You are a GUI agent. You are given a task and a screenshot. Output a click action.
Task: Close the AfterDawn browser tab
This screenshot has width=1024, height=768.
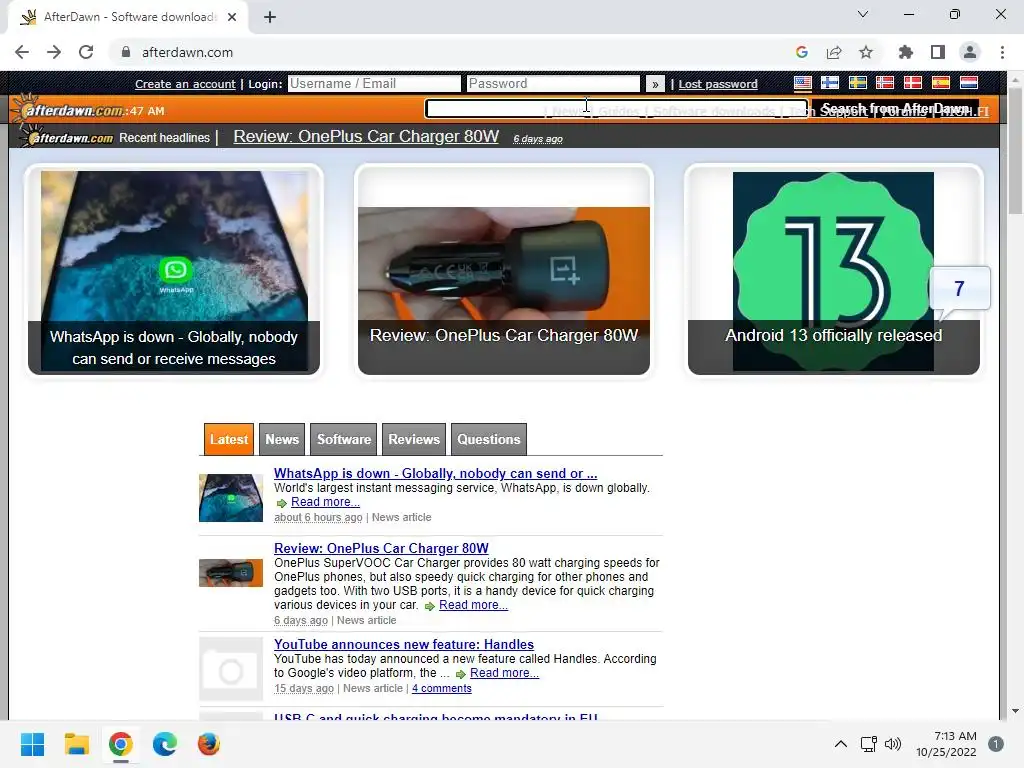[232, 17]
